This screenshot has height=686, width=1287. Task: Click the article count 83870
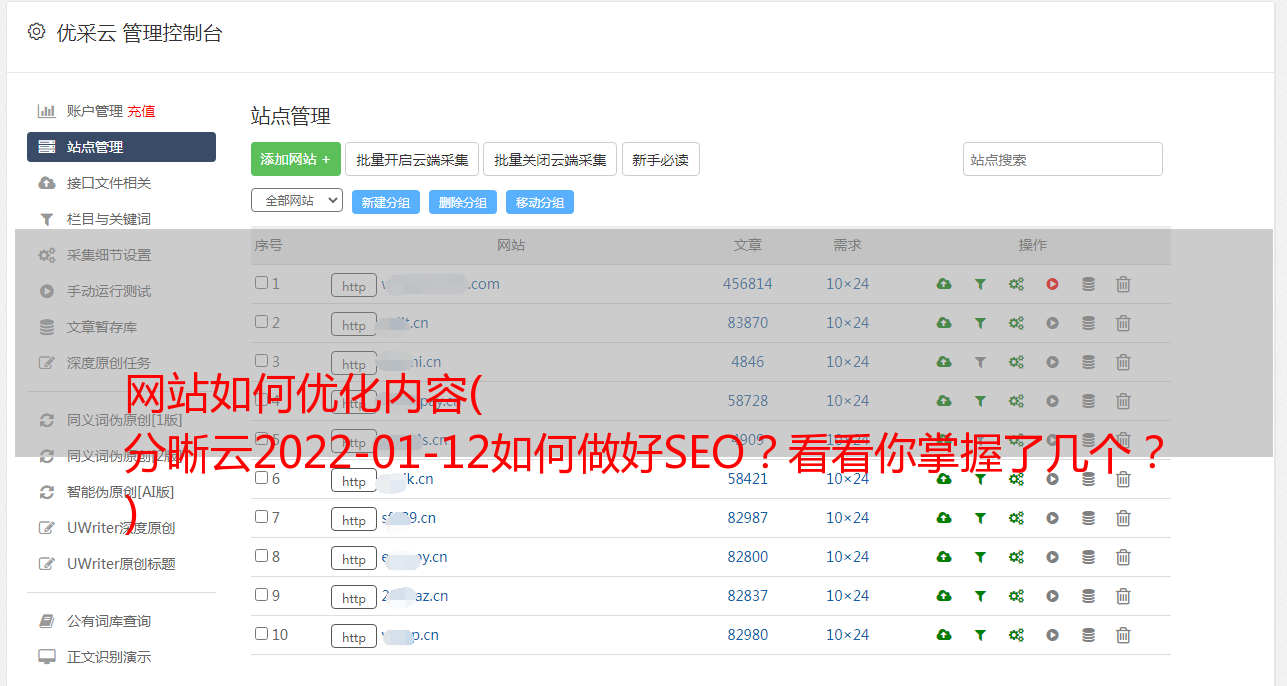[x=748, y=323]
